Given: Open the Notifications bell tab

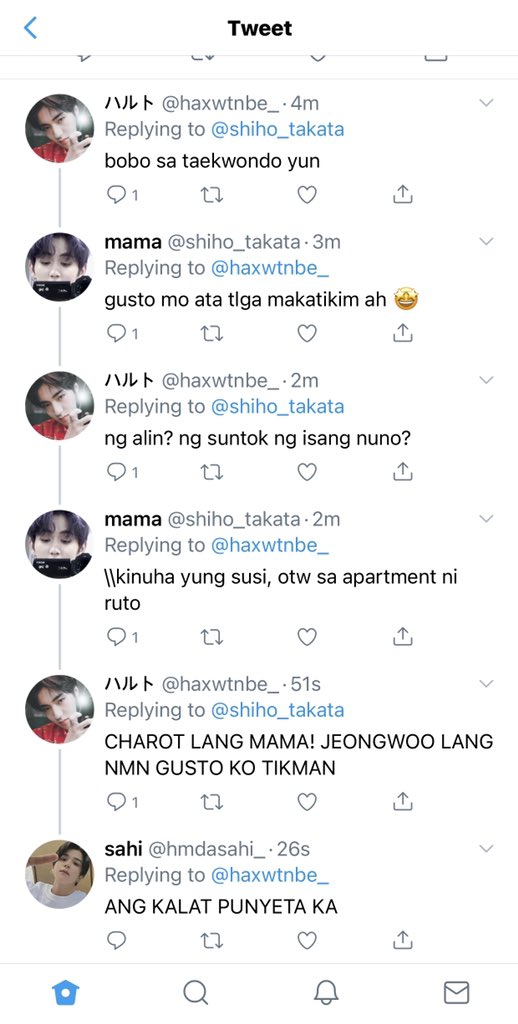Looking at the screenshot, I should coord(325,993).
